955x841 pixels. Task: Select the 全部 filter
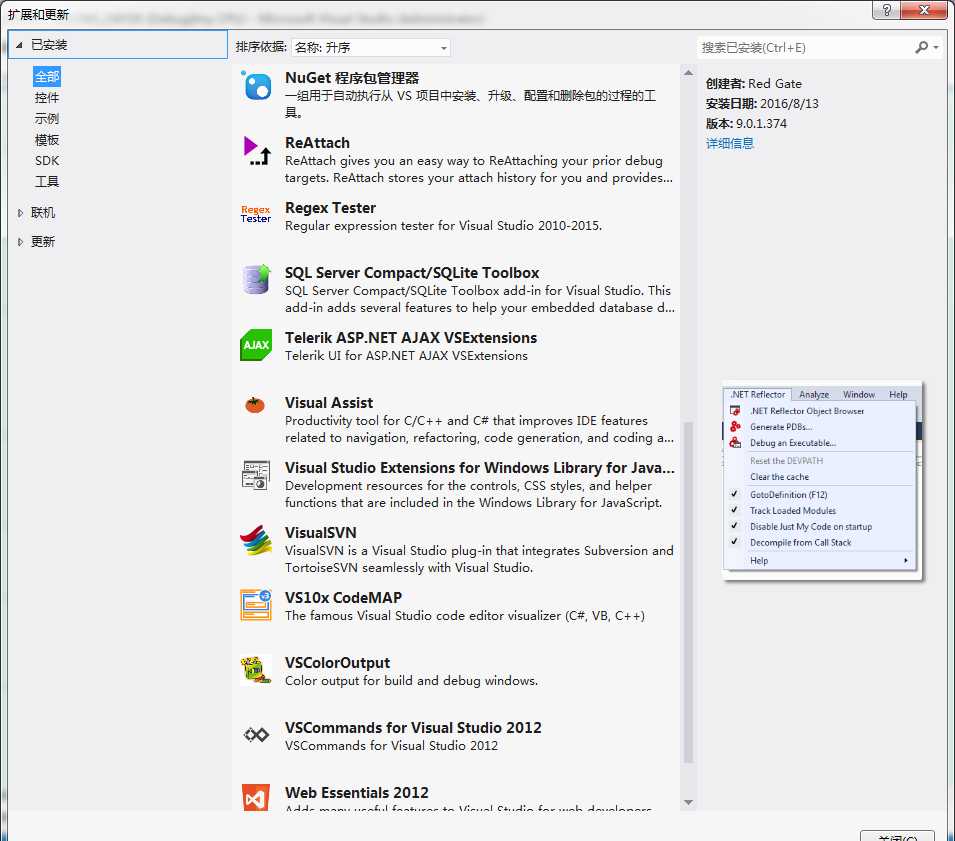pyautogui.click(x=47, y=77)
